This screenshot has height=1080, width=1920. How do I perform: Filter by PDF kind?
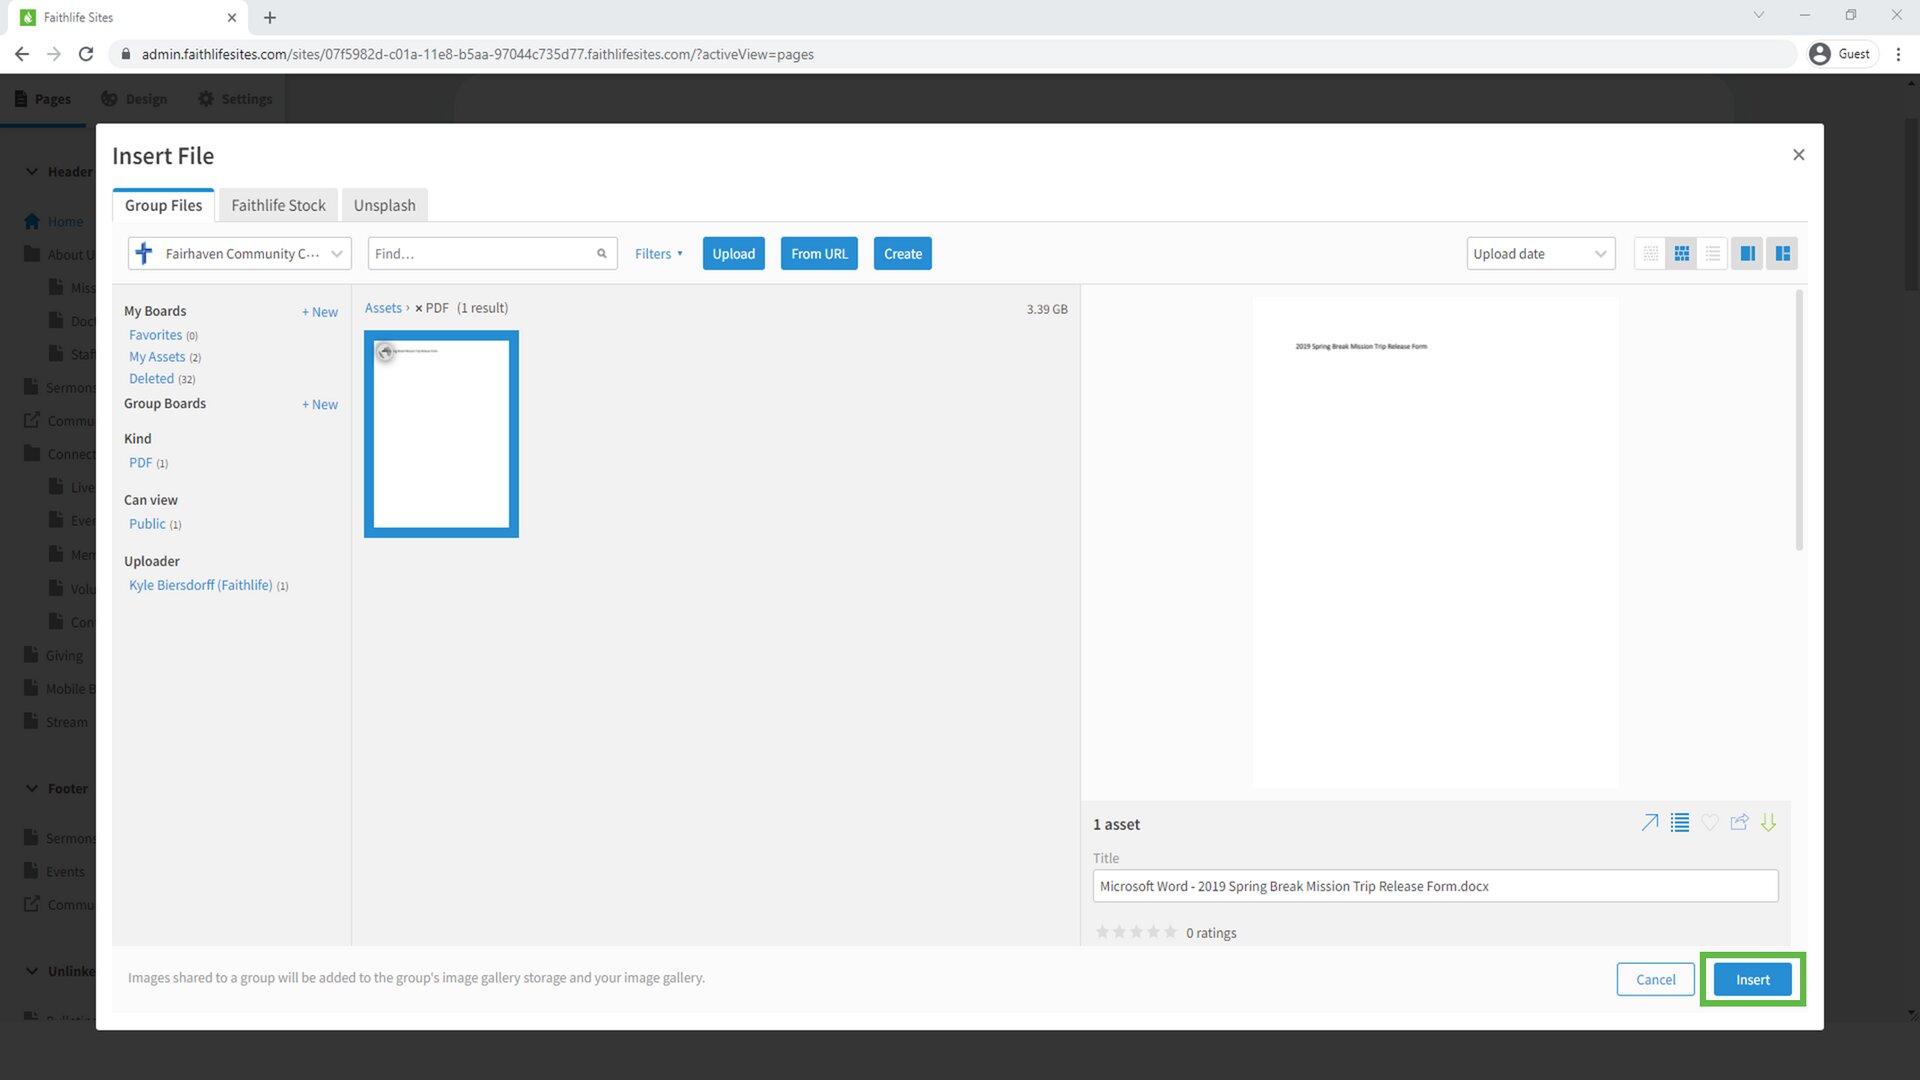(x=140, y=463)
